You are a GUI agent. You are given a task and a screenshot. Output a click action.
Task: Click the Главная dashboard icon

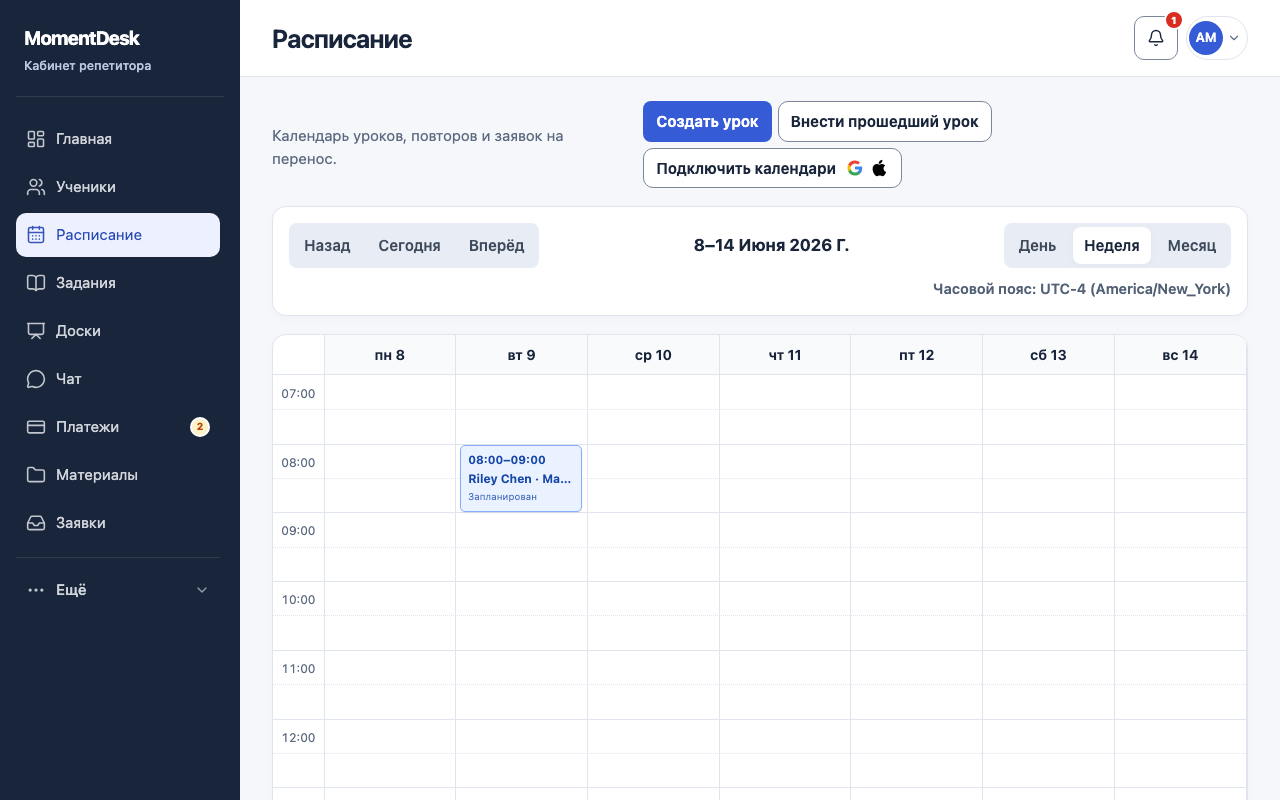coord(36,139)
